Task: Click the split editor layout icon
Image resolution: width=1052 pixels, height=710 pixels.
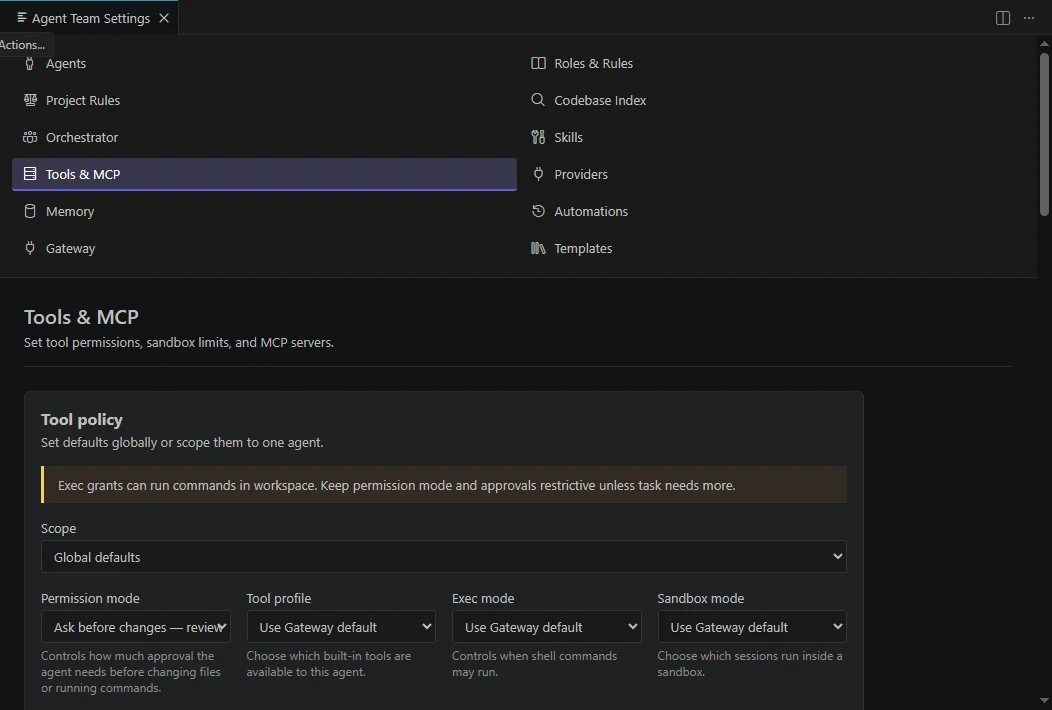Action: coord(1003,18)
